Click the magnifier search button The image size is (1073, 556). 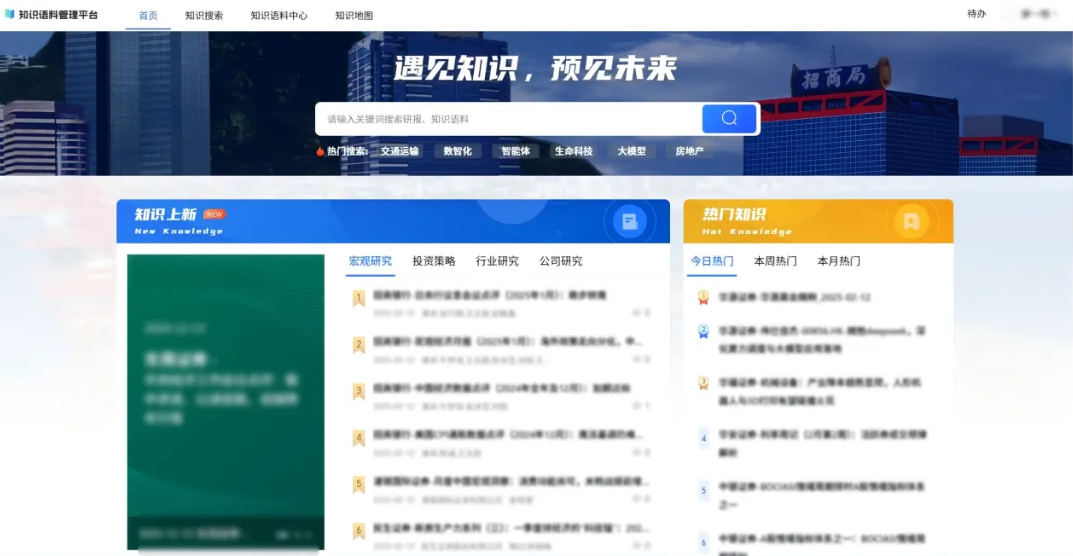click(x=729, y=118)
